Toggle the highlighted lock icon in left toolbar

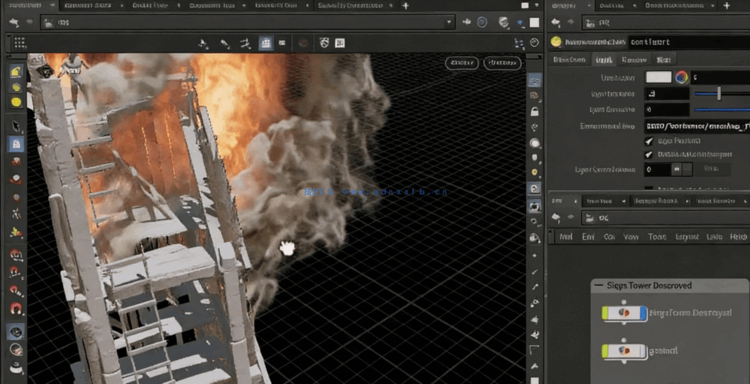pyautogui.click(x=16, y=144)
